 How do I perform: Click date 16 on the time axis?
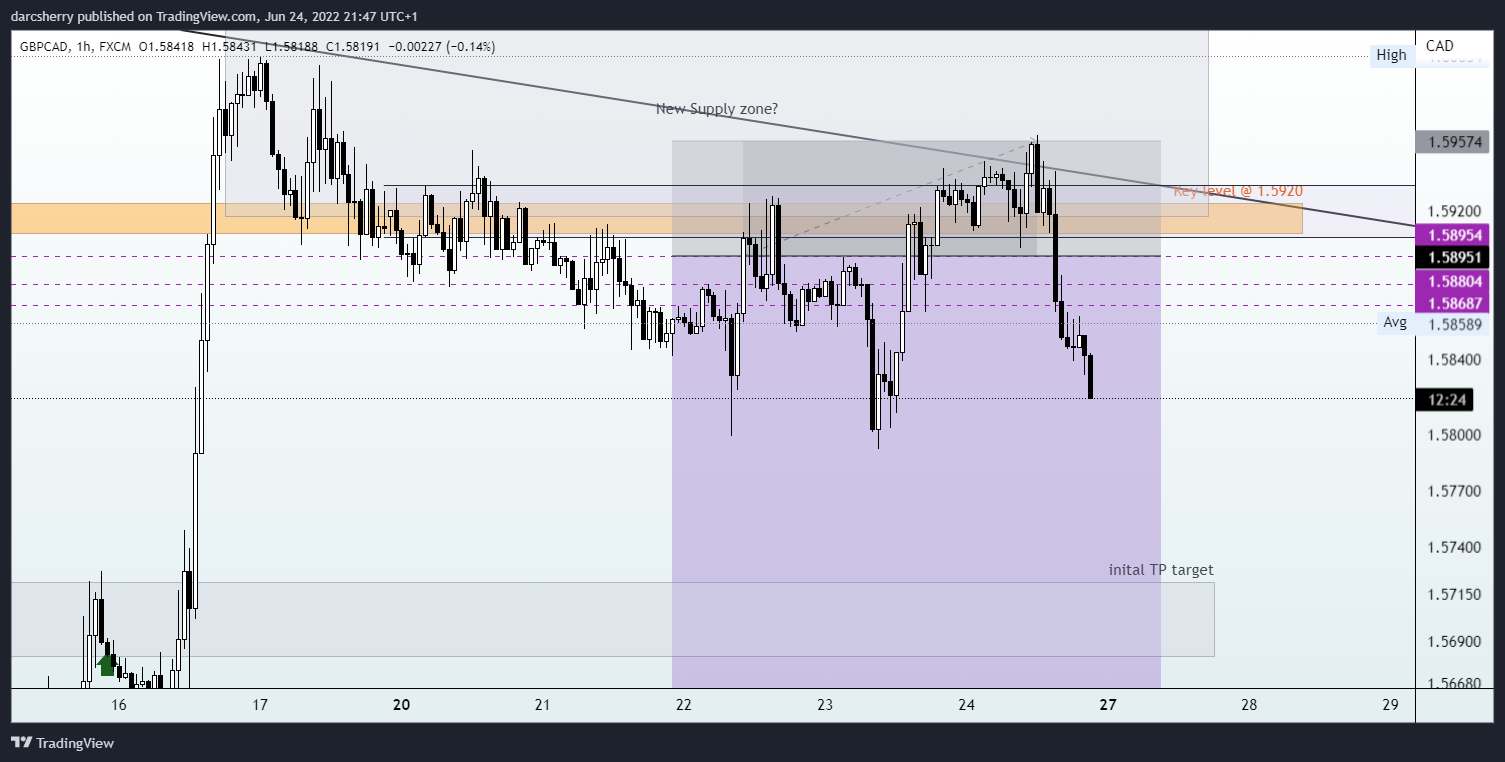click(119, 705)
